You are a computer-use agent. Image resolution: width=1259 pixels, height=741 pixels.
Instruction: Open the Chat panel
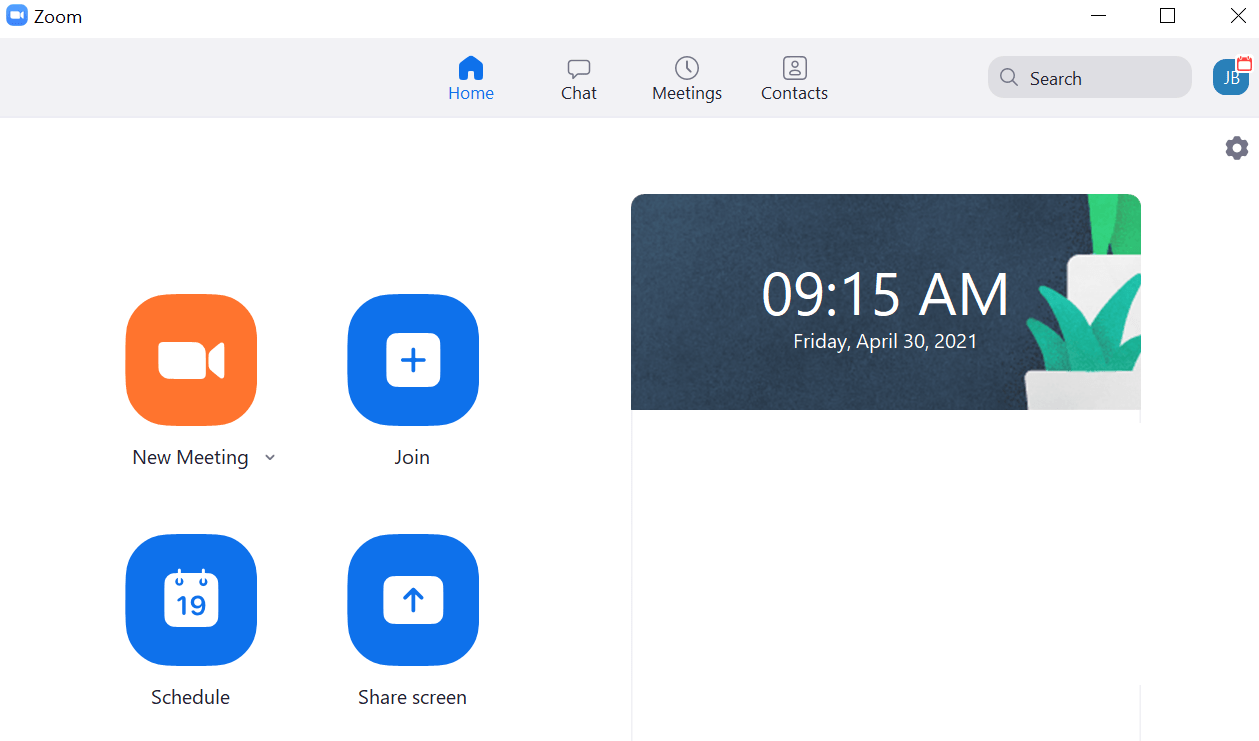[x=578, y=78]
